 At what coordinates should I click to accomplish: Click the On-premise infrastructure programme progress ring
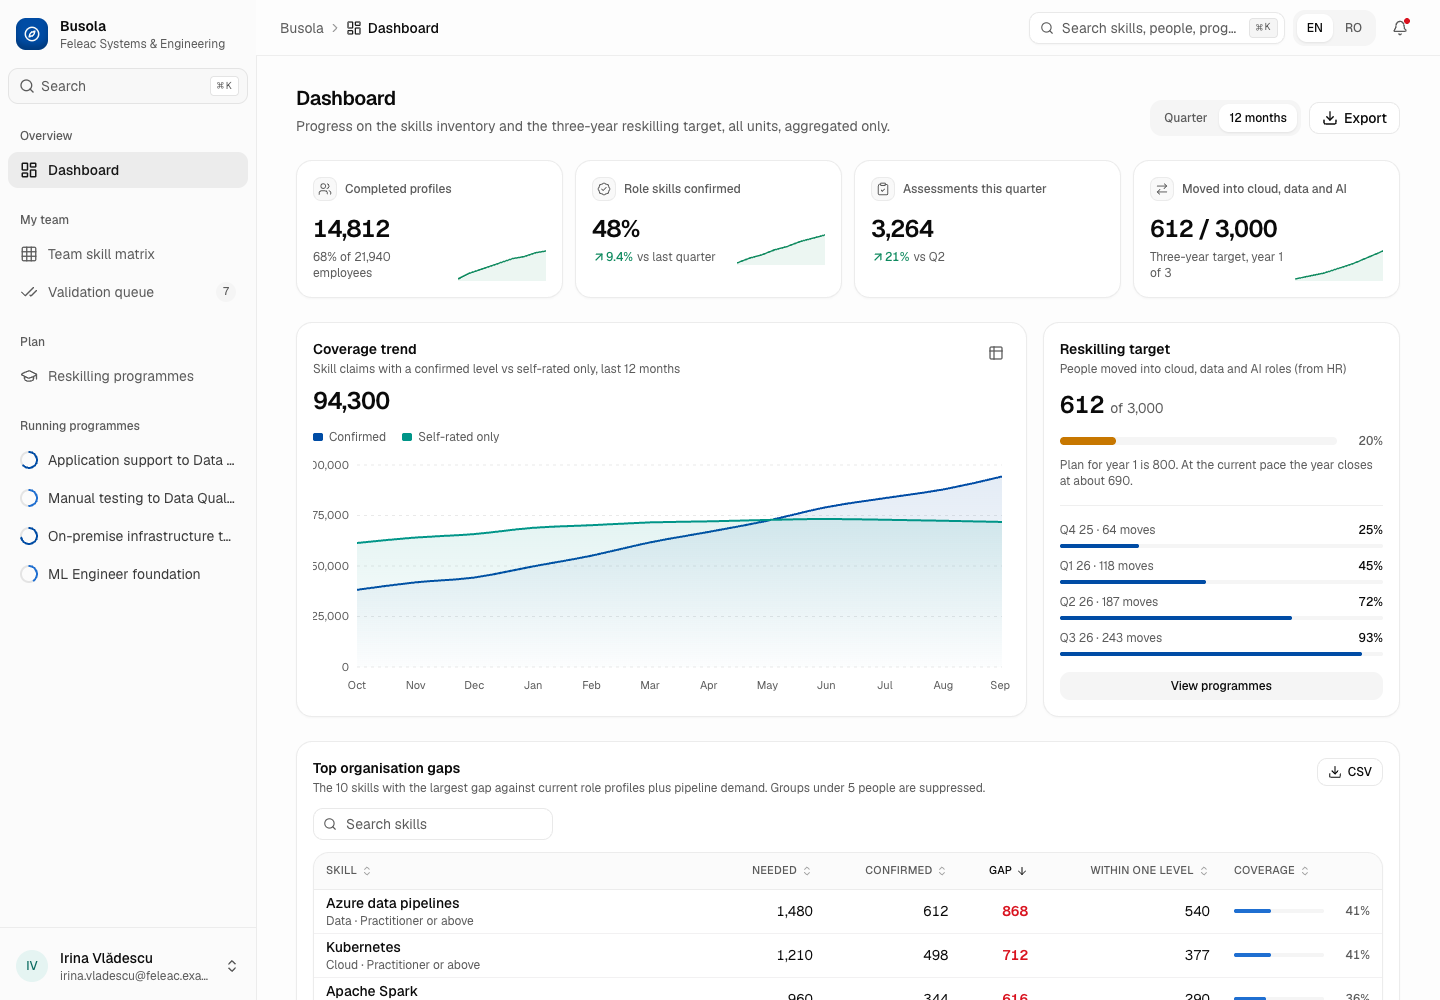29,536
